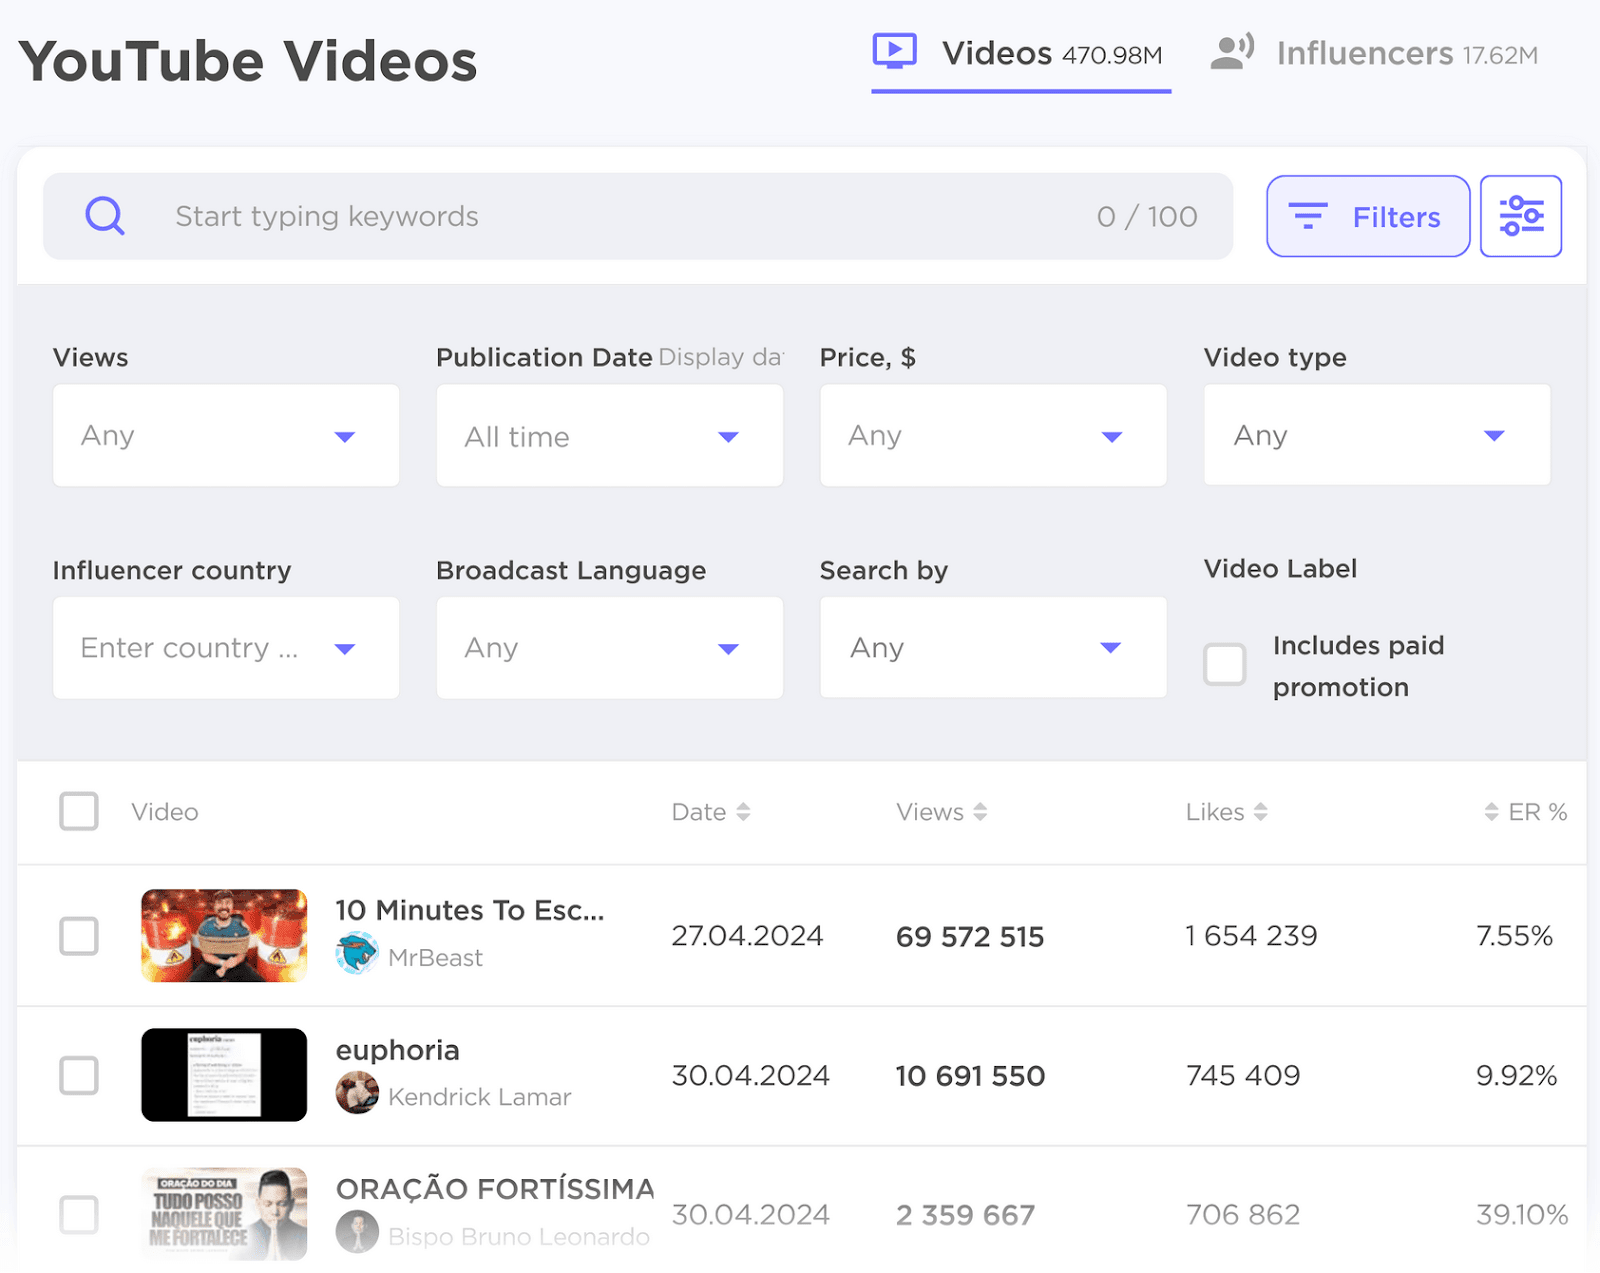Expand the Video type dropdown
The image size is (1600, 1273).
point(1376,436)
